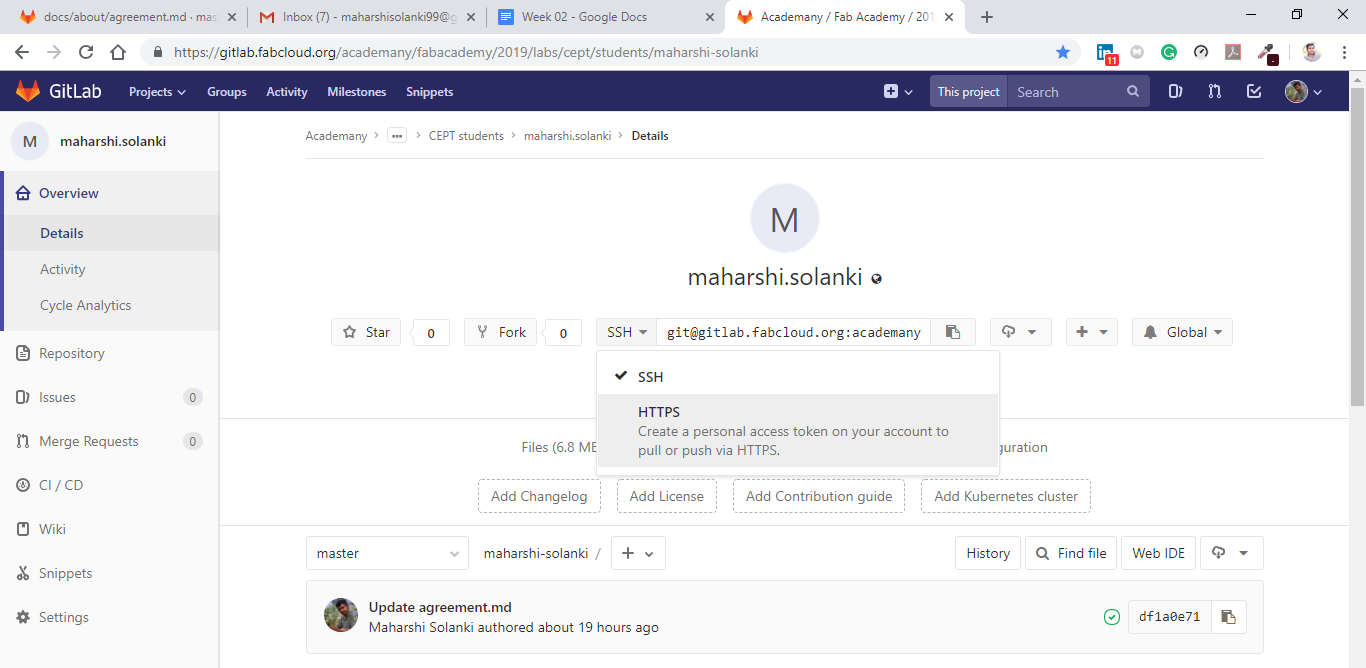
Task: Open Update agreement.md commit link
Action: tap(440, 607)
